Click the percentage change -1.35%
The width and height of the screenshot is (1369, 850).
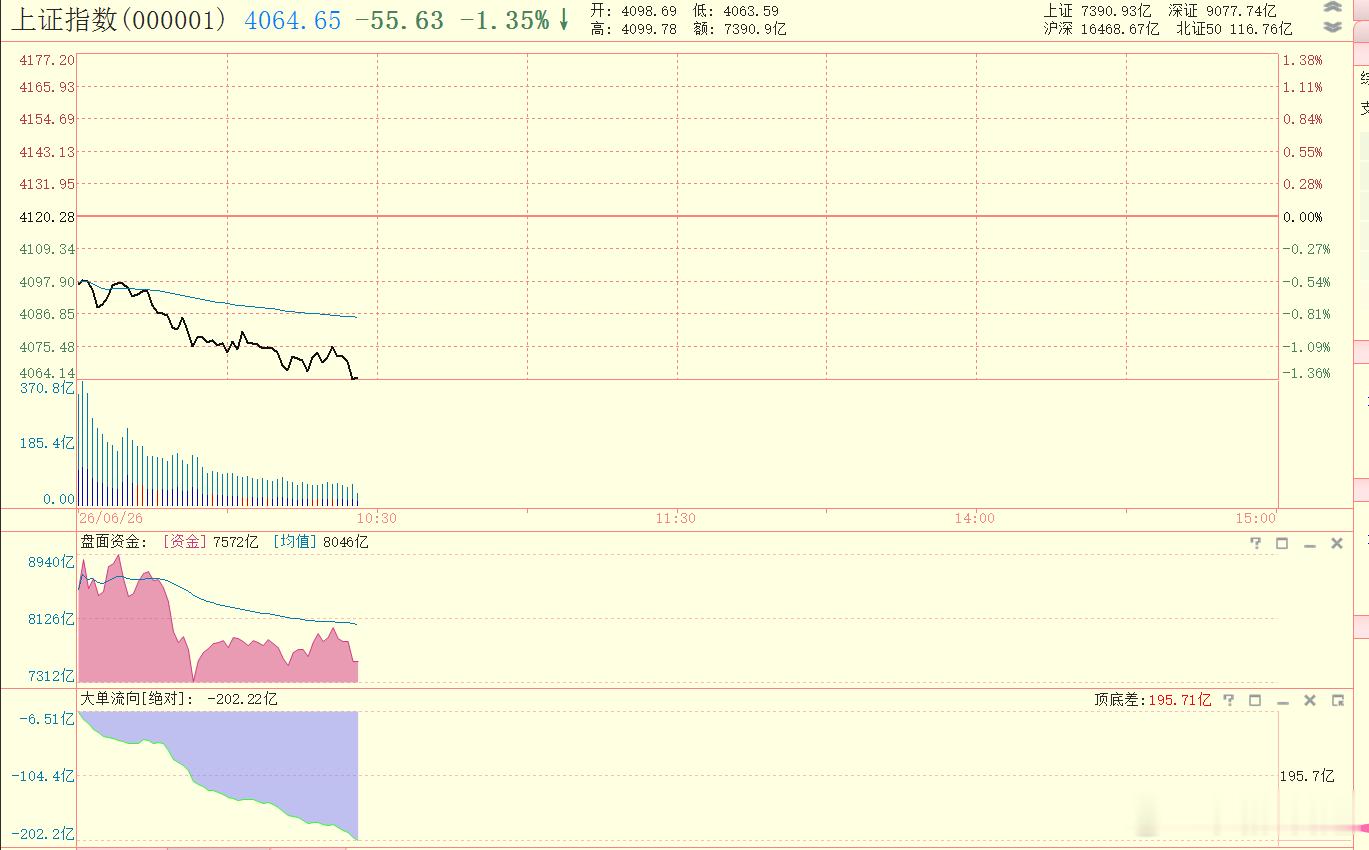(x=505, y=21)
